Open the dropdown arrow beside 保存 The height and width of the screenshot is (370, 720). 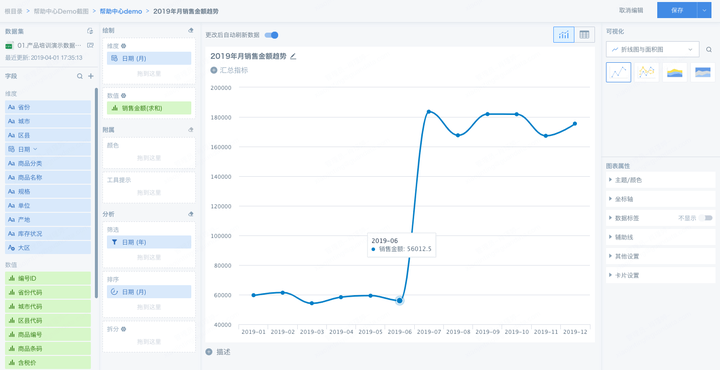click(704, 10)
